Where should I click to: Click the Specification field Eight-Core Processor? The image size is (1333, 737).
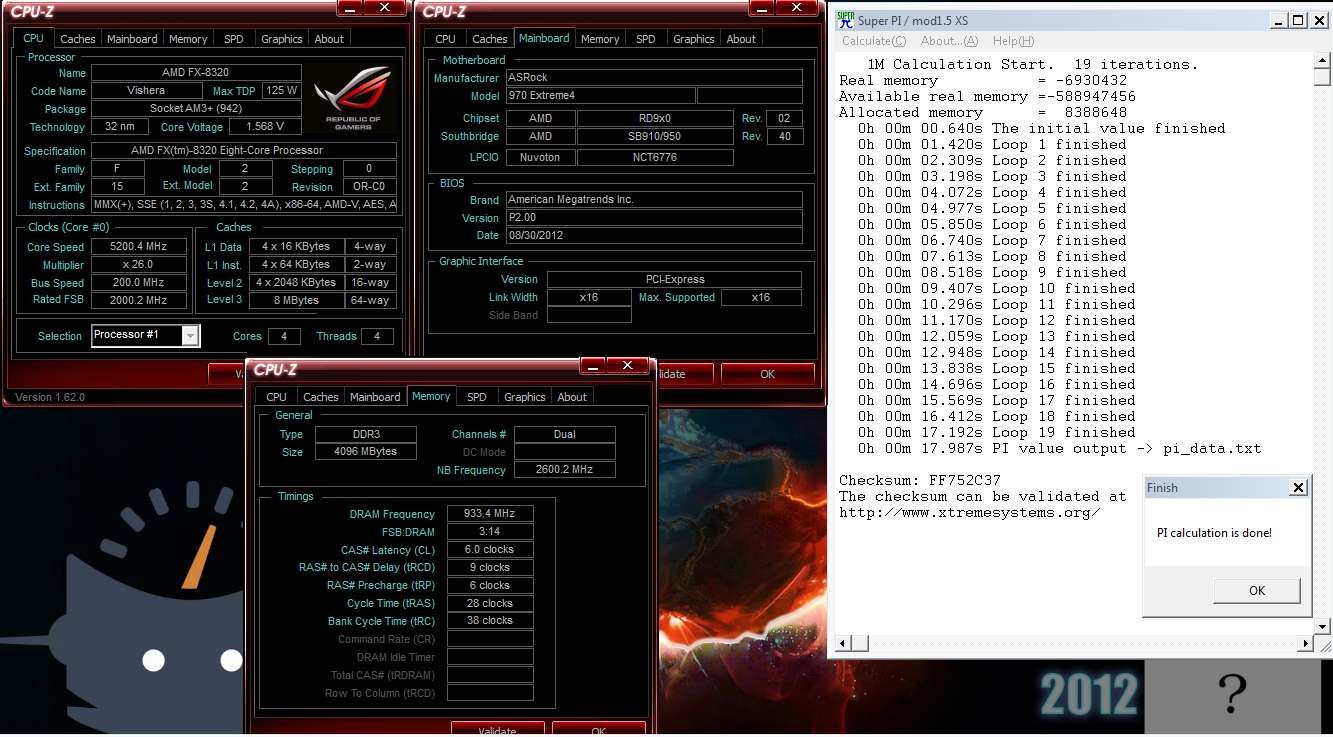click(x=244, y=151)
